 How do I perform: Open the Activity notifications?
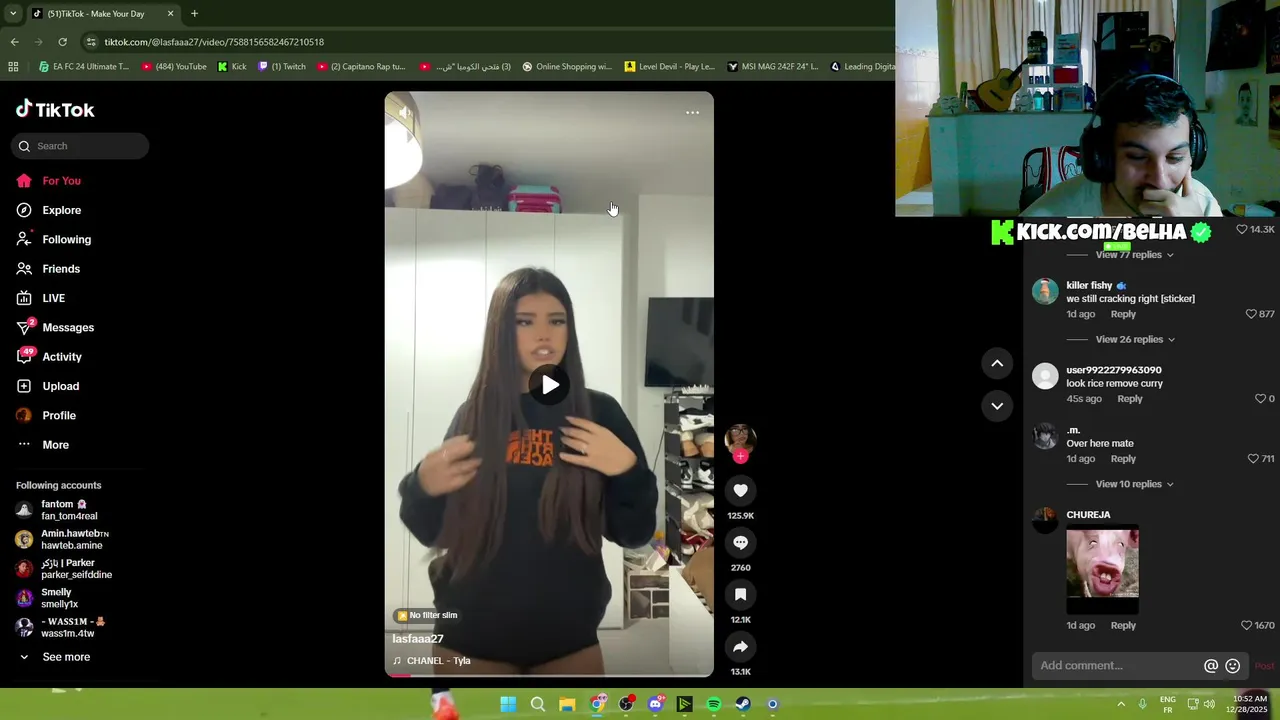pyautogui.click(x=61, y=357)
